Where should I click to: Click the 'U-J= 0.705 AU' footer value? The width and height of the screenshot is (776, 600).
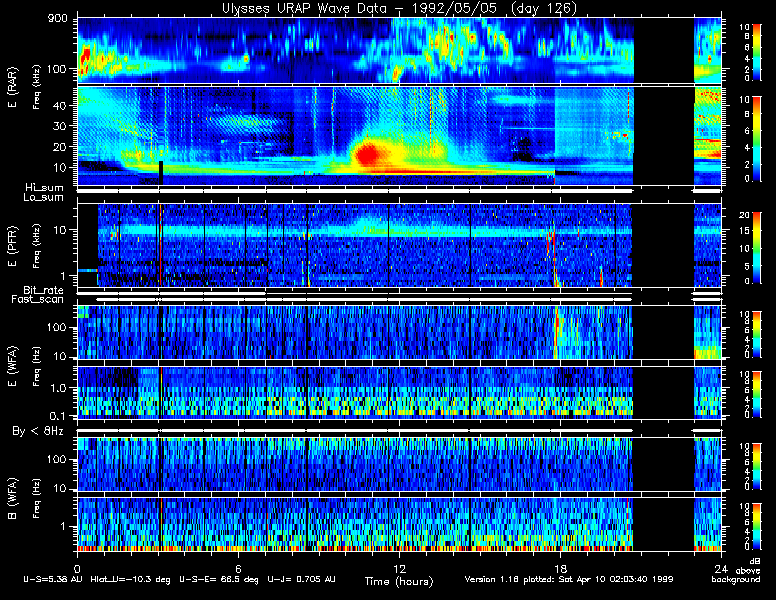[301, 579]
